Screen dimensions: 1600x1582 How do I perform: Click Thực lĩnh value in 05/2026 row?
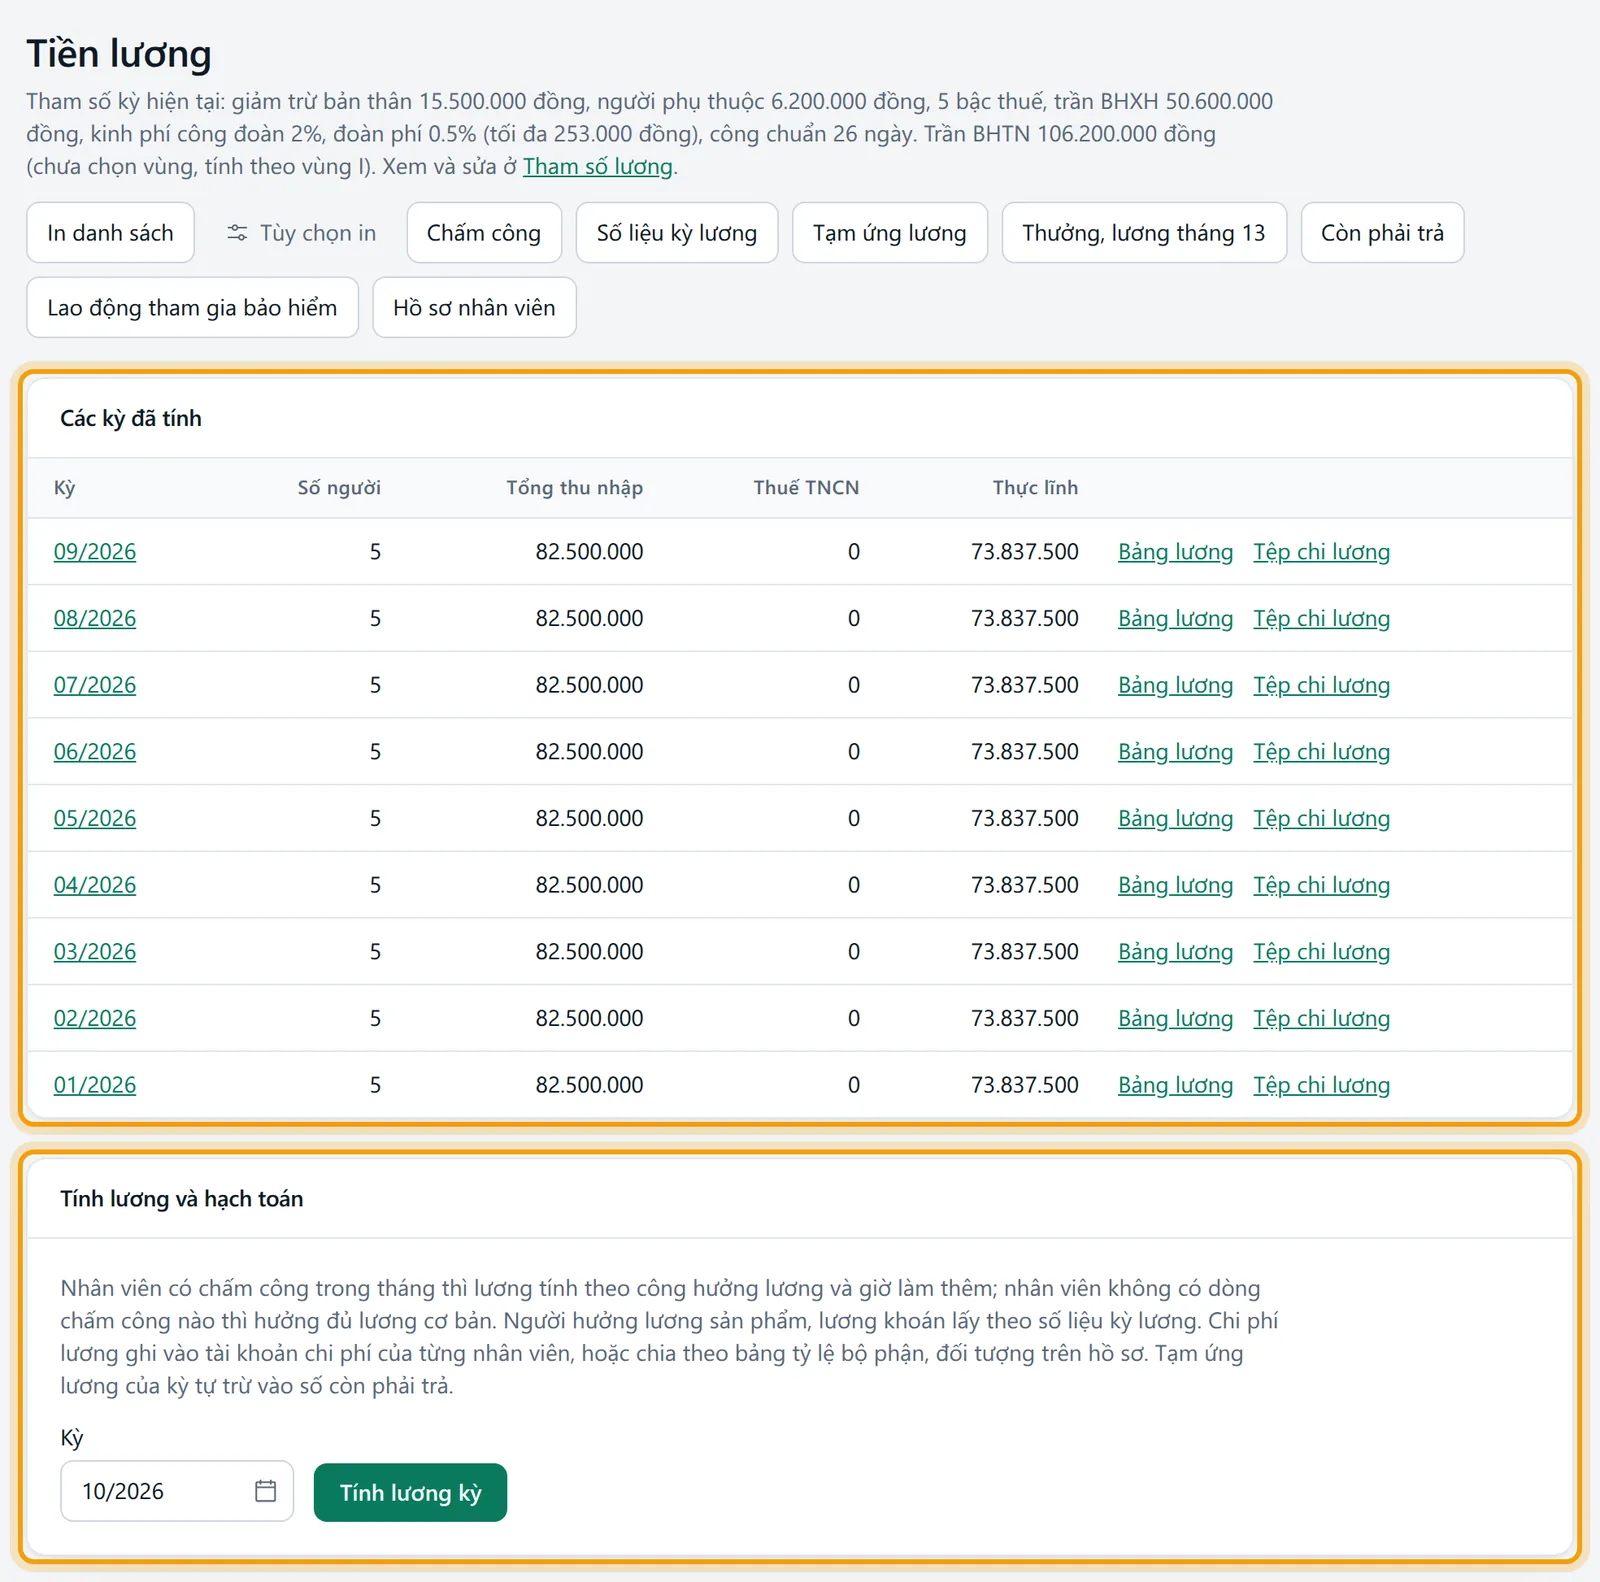click(1024, 818)
